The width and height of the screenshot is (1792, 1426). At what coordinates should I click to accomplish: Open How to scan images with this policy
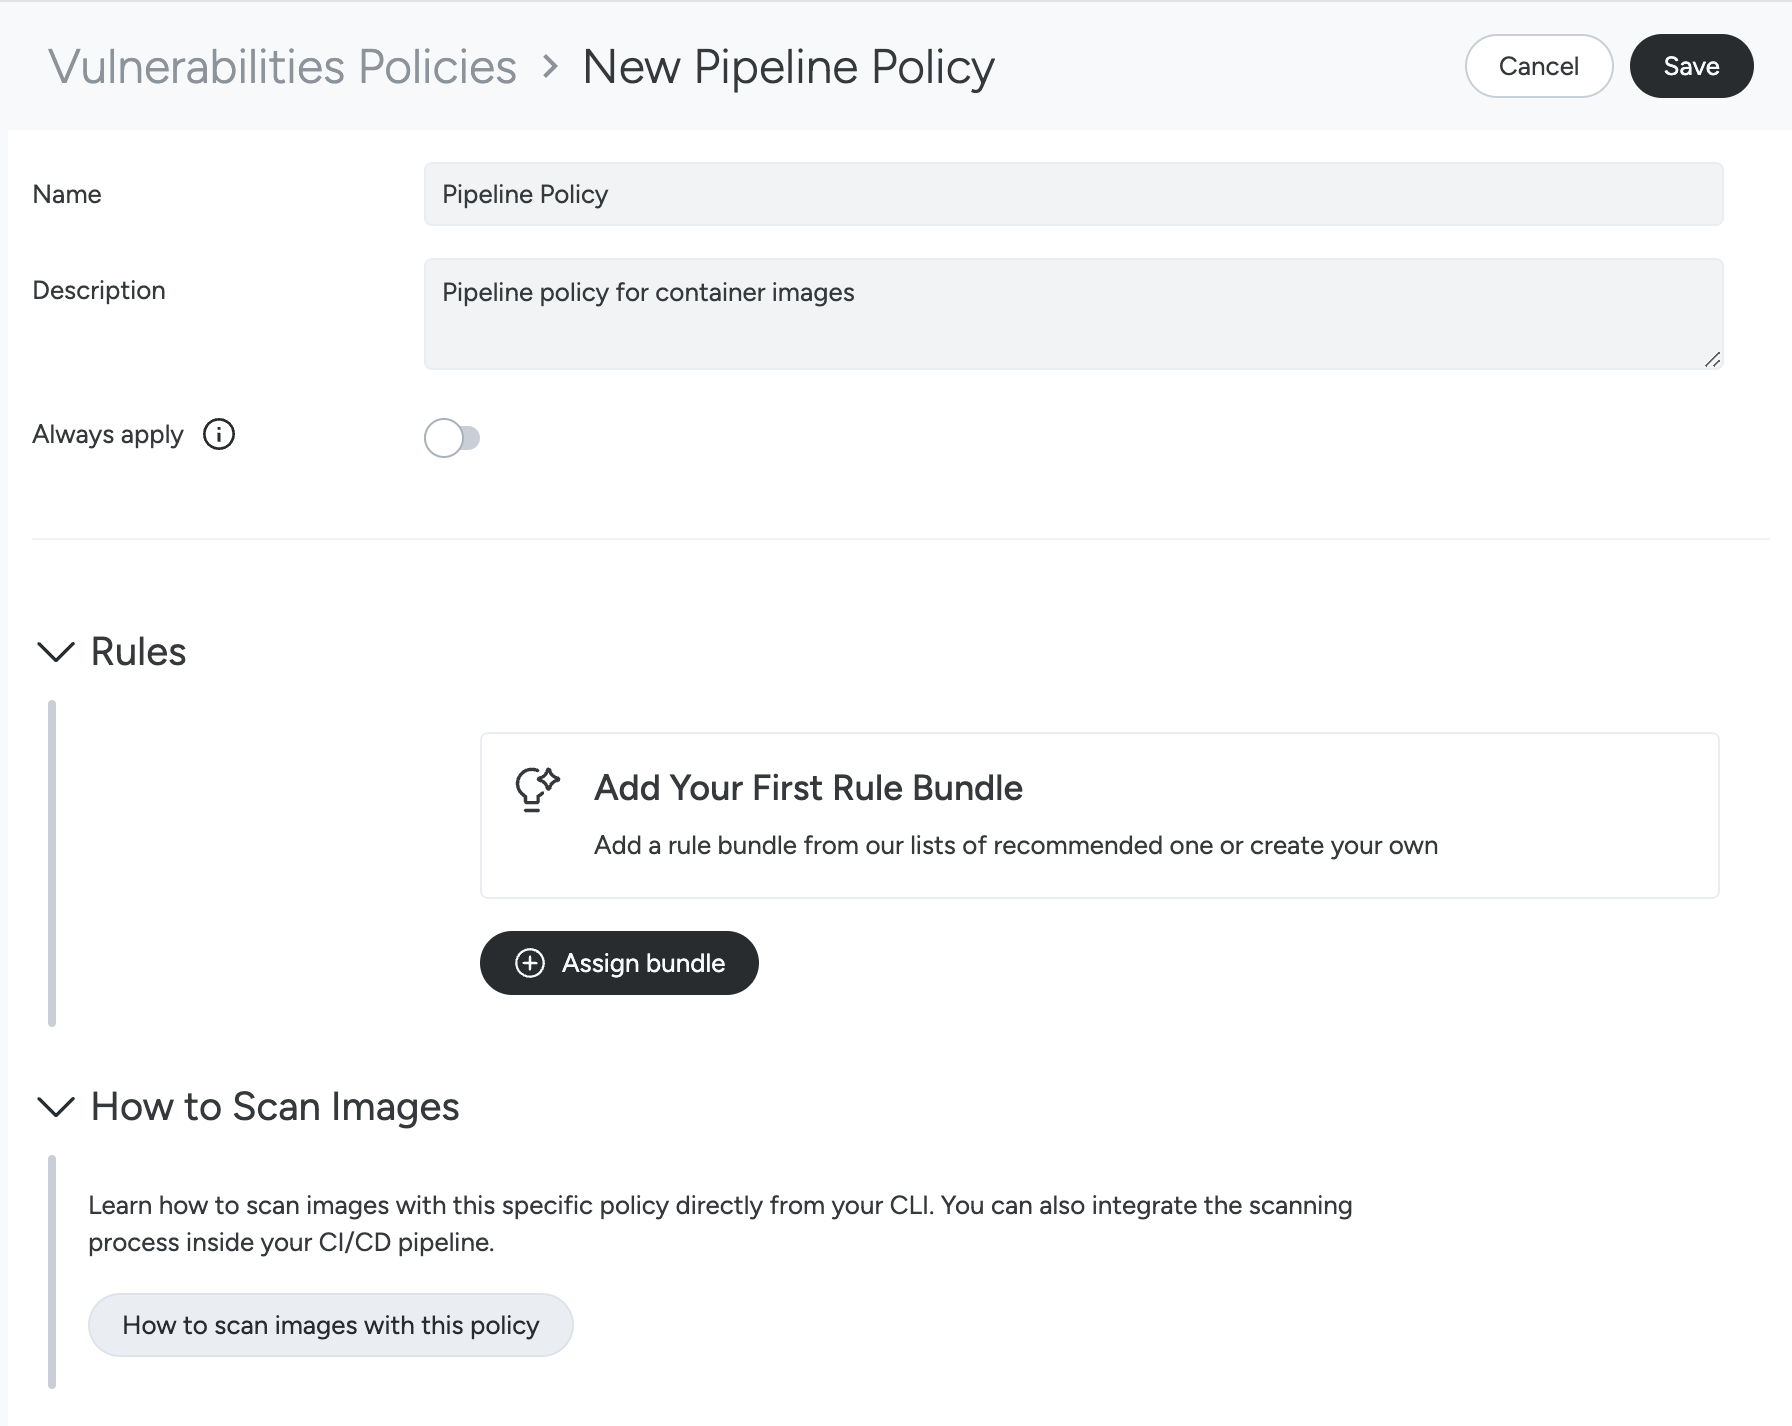click(x=330, y=1325)
